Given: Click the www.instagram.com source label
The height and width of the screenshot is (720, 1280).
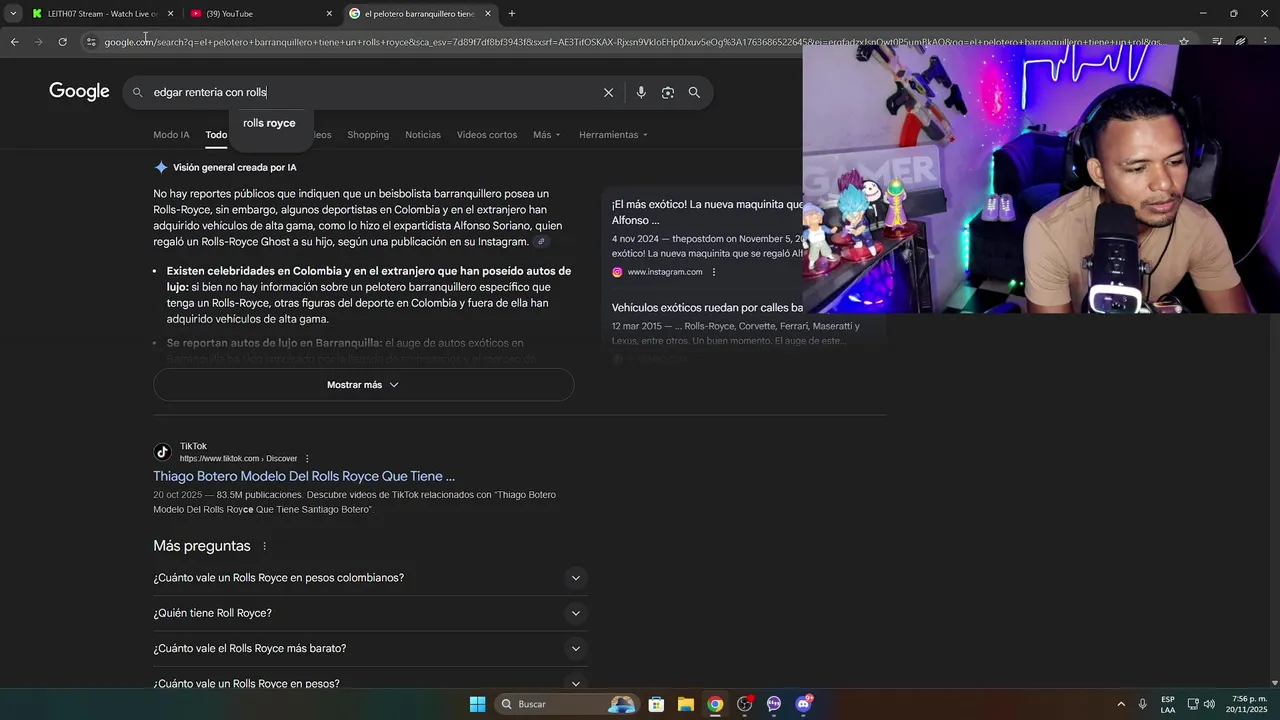Looking at the screenshot, I should point(665,272).
